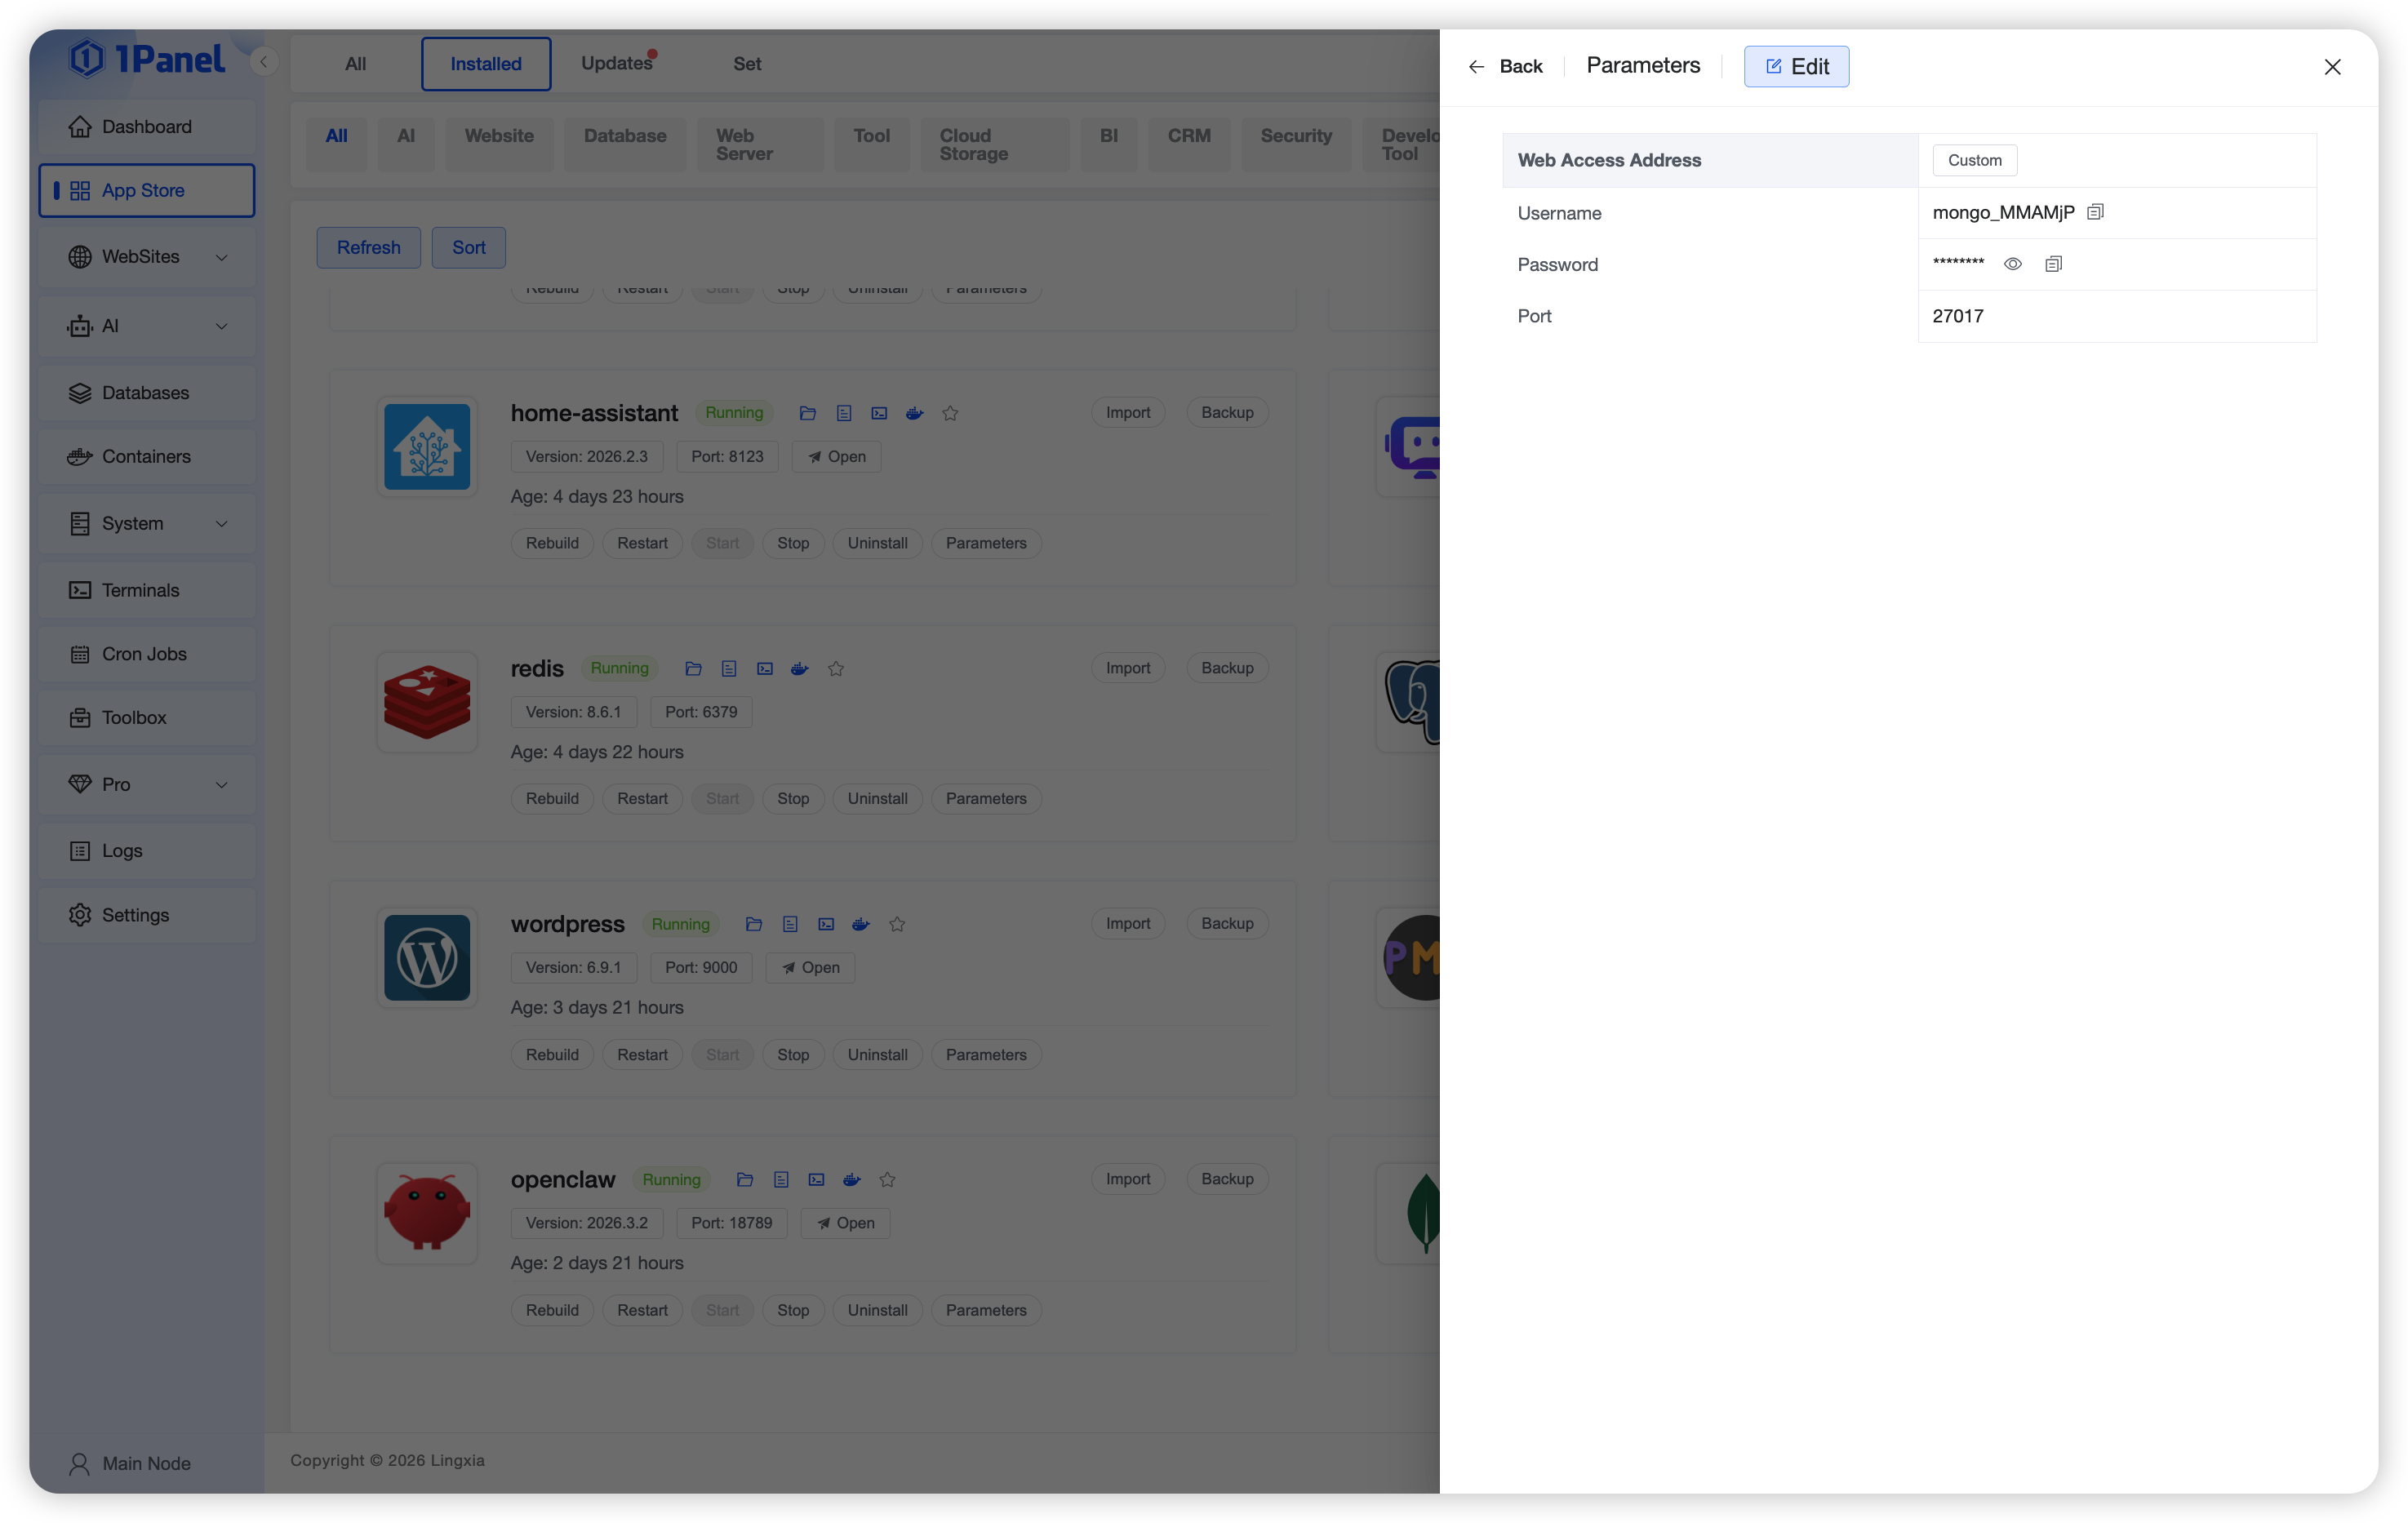Open wordpress container docker icon
This screenshot has width=2408, height=1523.
(860, 924)
